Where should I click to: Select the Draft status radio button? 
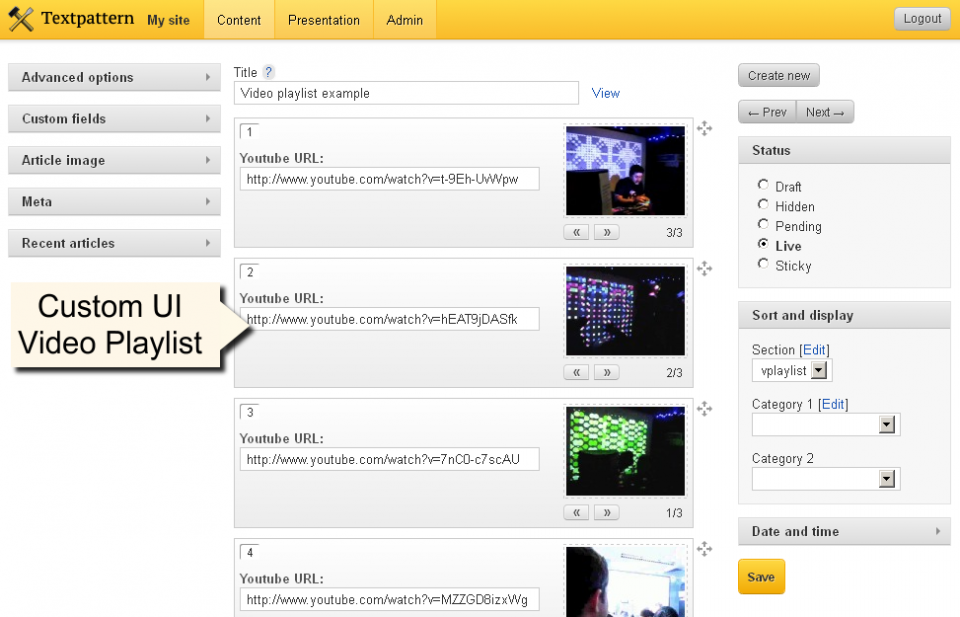(762, 186)
